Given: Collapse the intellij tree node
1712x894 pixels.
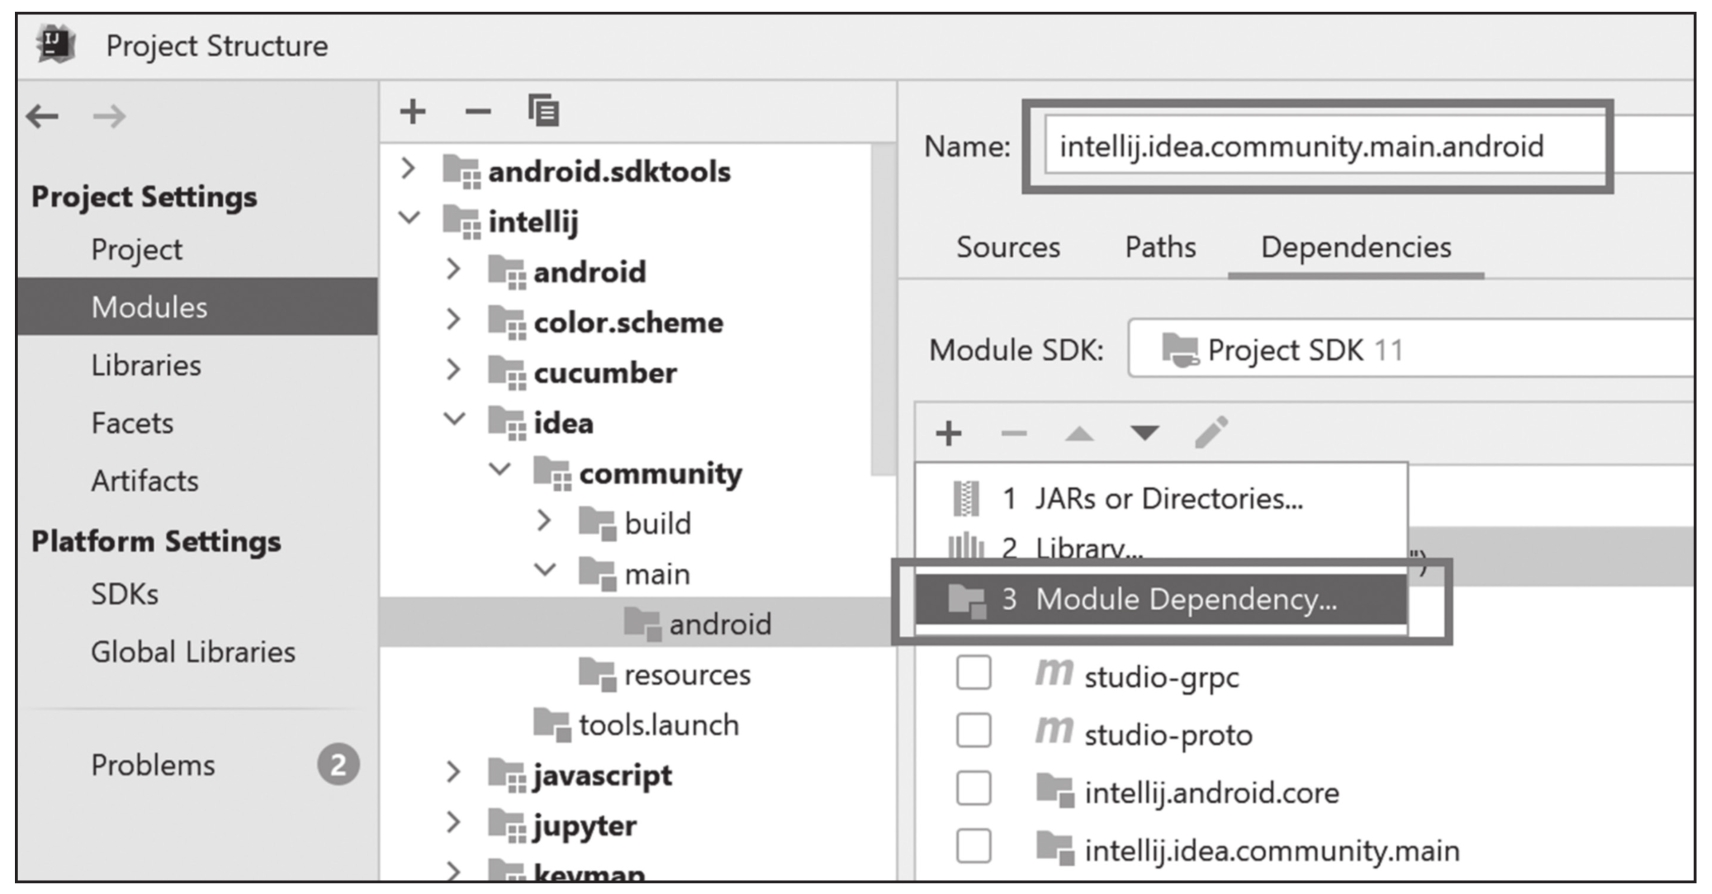Looking at the screenshot, I should tap(409, 217).
